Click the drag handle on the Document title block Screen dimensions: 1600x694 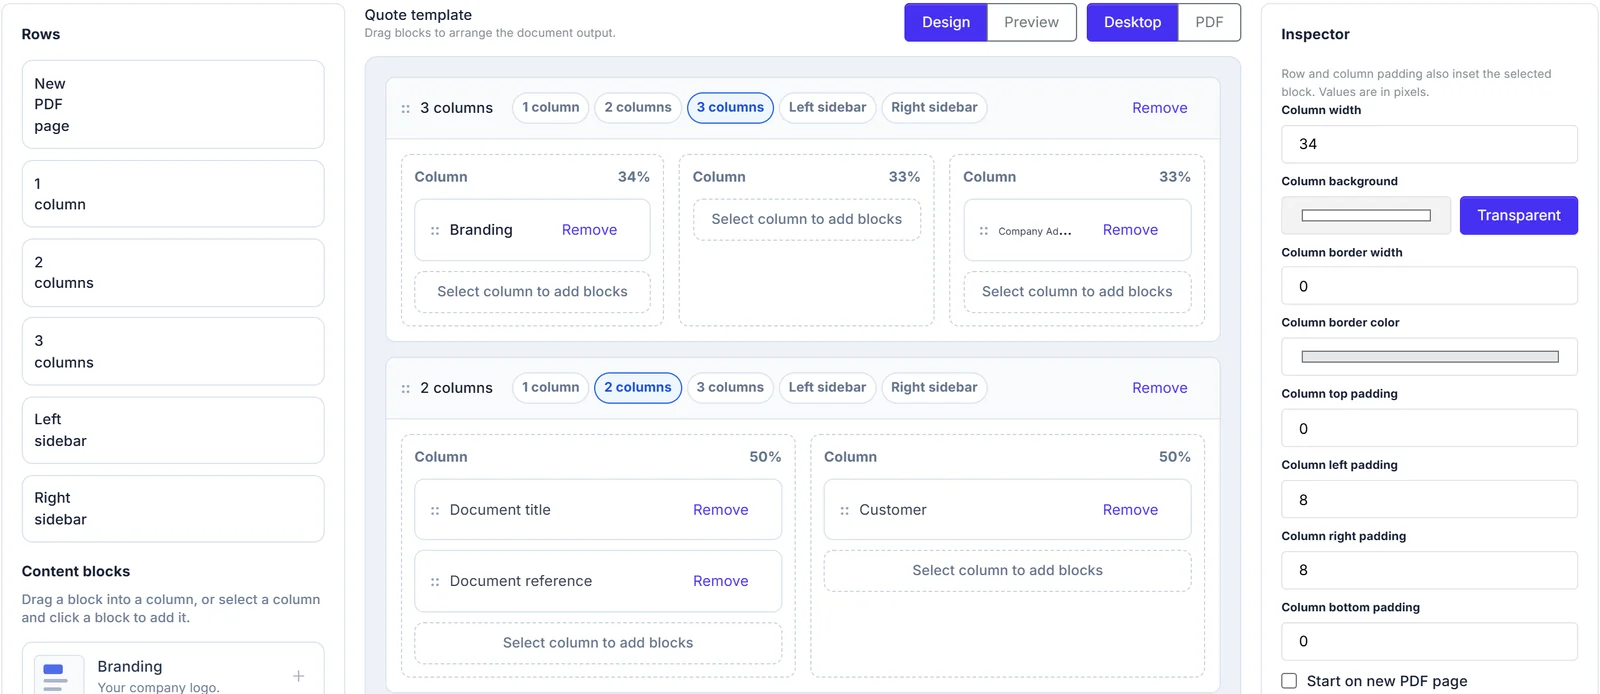tap(435, 510)
